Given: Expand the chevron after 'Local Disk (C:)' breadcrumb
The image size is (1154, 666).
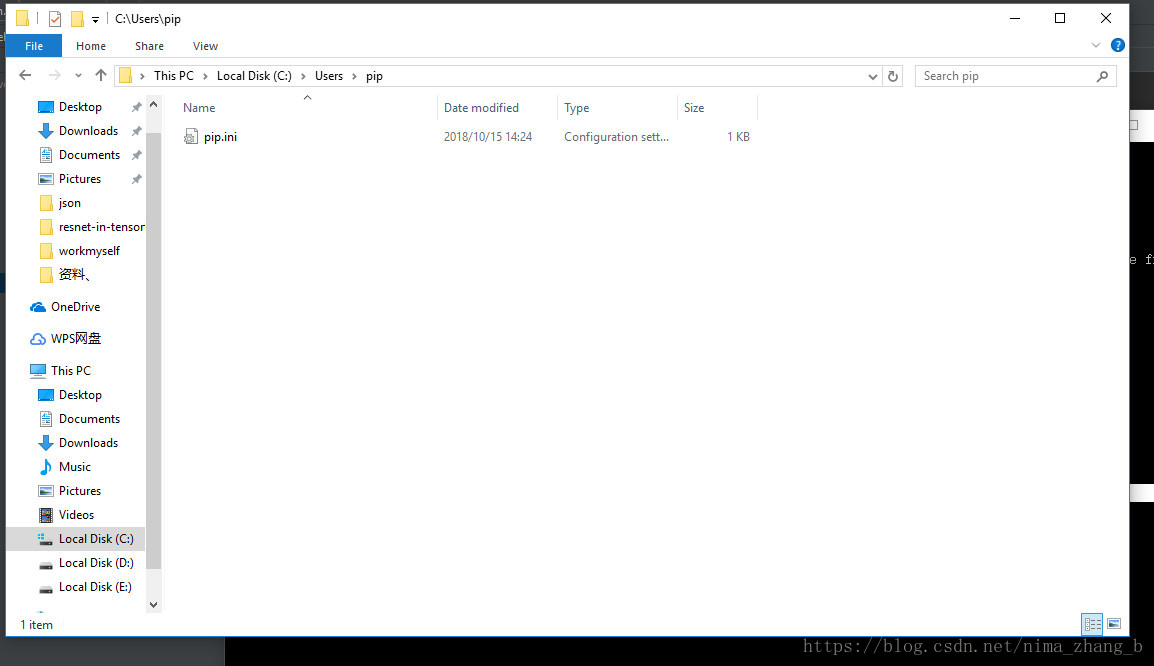Looking at the screenshot, I should click(x=303, y=77).
